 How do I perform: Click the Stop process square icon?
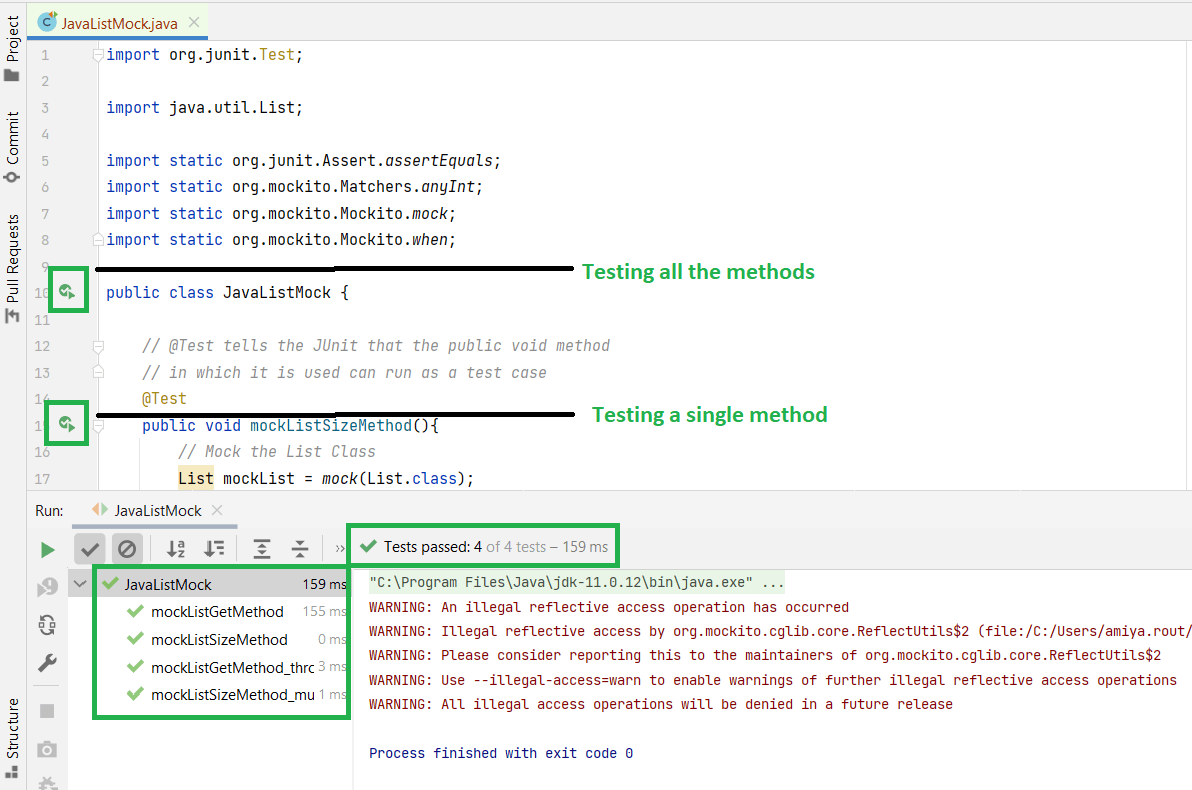click(x=47, y=711)
